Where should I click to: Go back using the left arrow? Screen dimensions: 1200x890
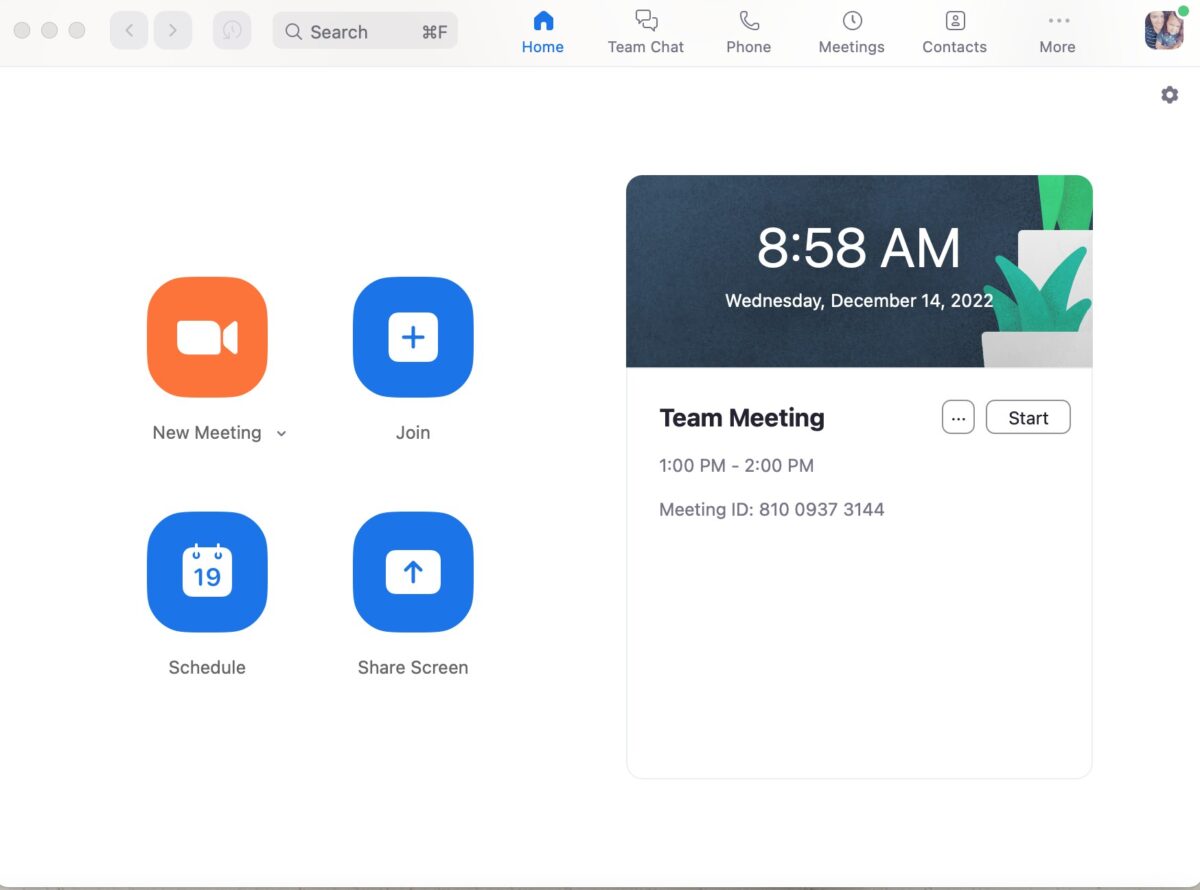click(129, 31)
